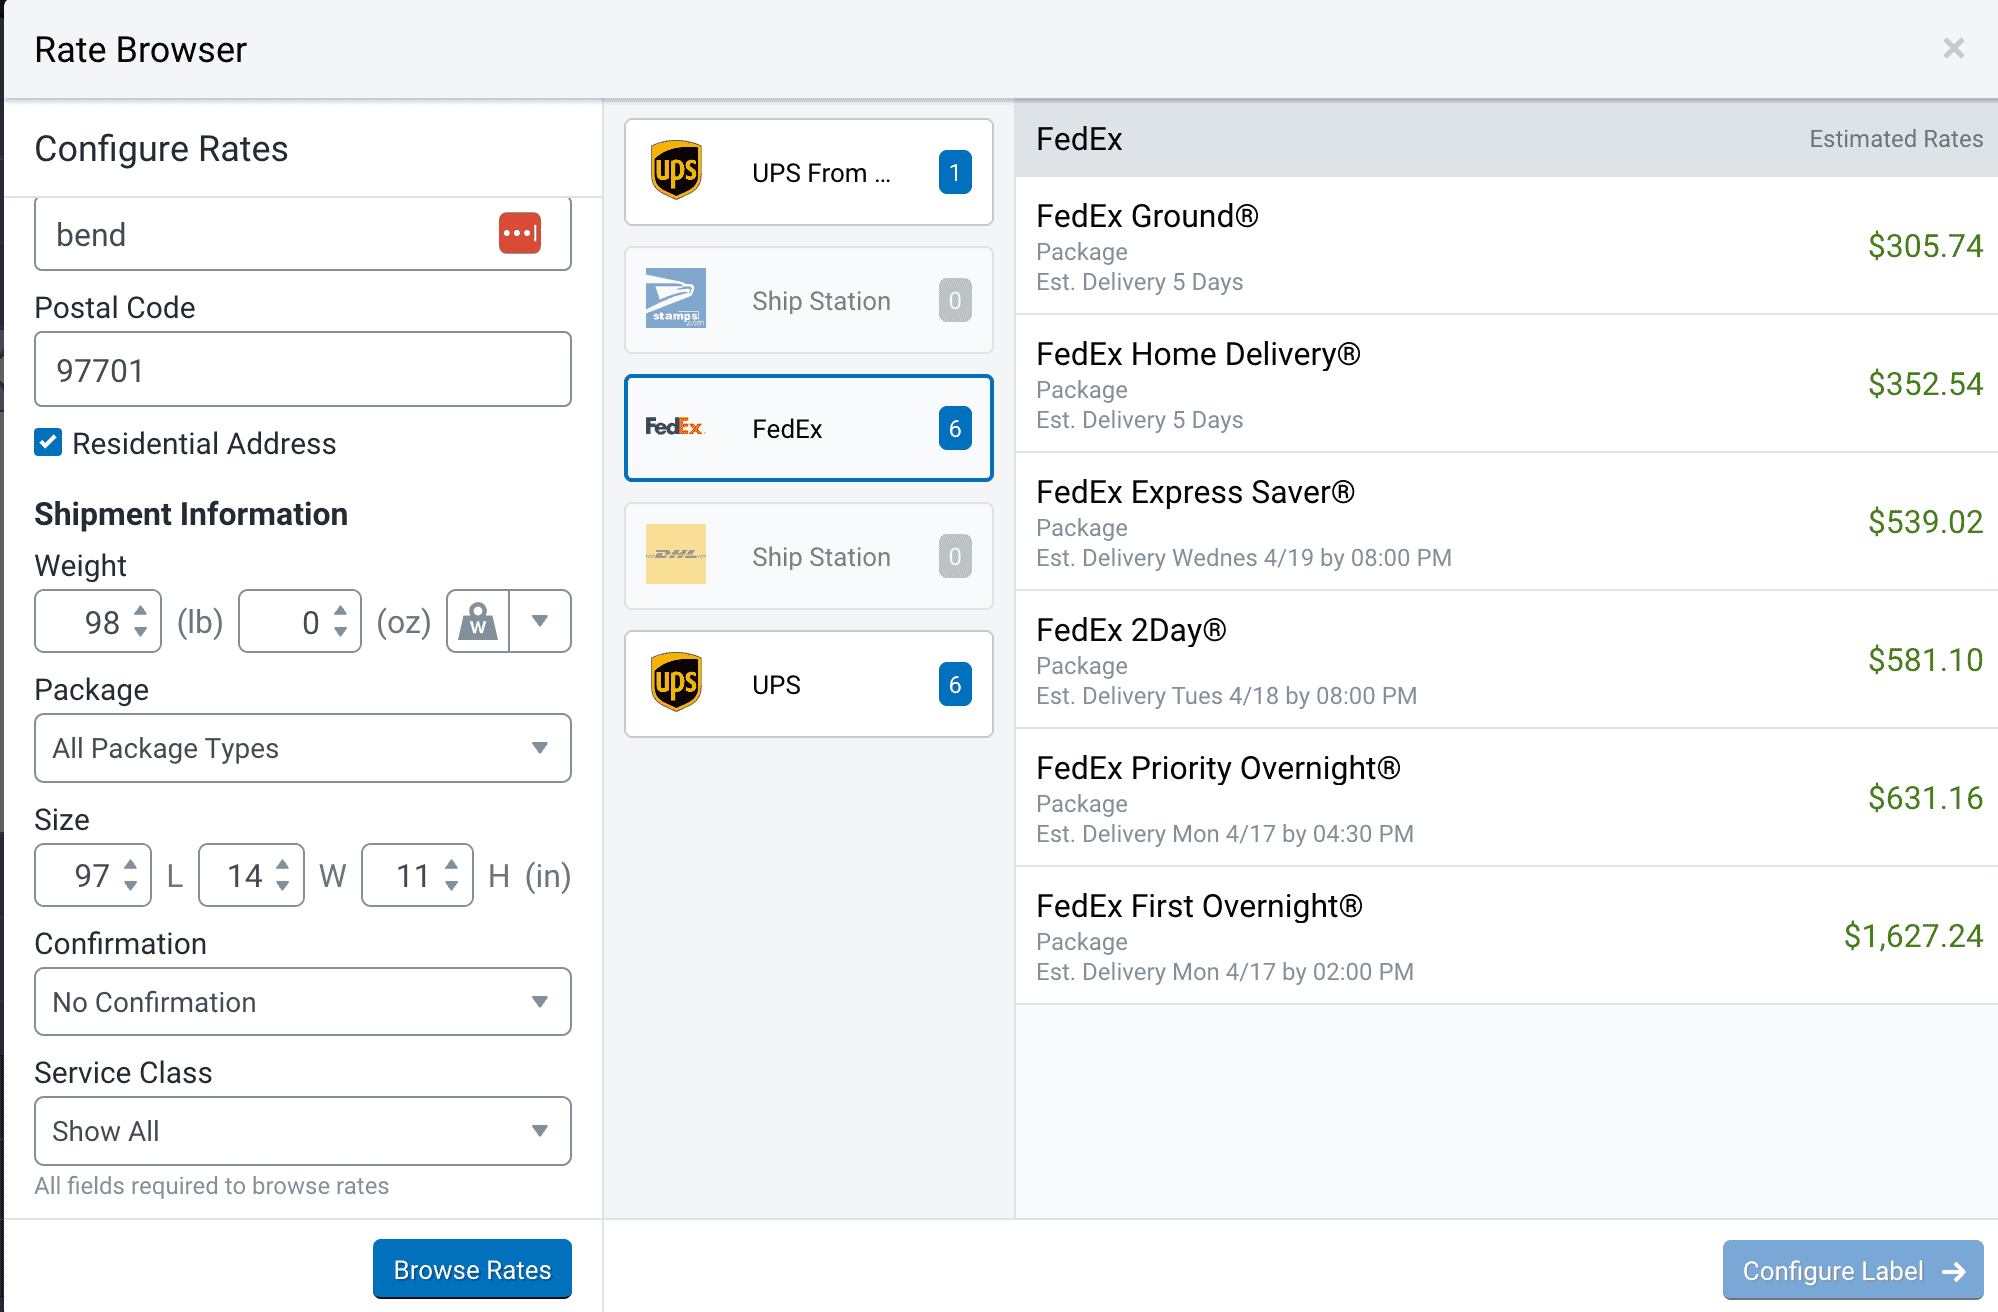Viewport: 1998px width, 1312px height.
Task: Click the Stamps.com Ship Station zero count badge
Action: (x=955, y=300)
